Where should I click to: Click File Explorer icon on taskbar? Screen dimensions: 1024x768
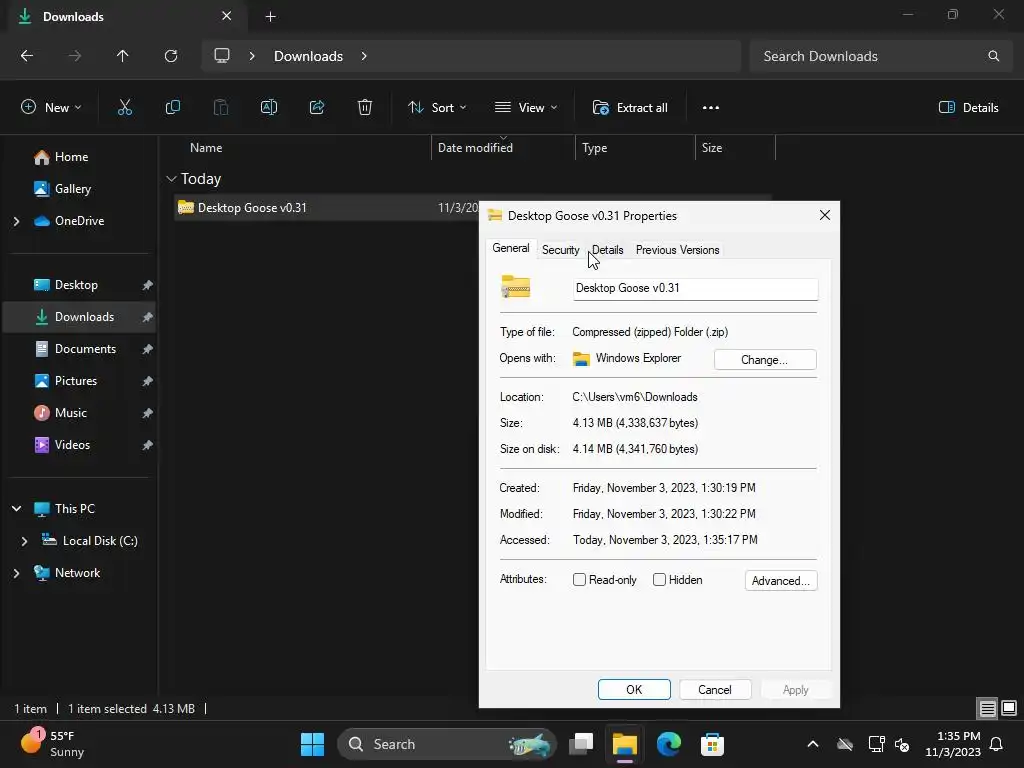(x=625, y=744)
